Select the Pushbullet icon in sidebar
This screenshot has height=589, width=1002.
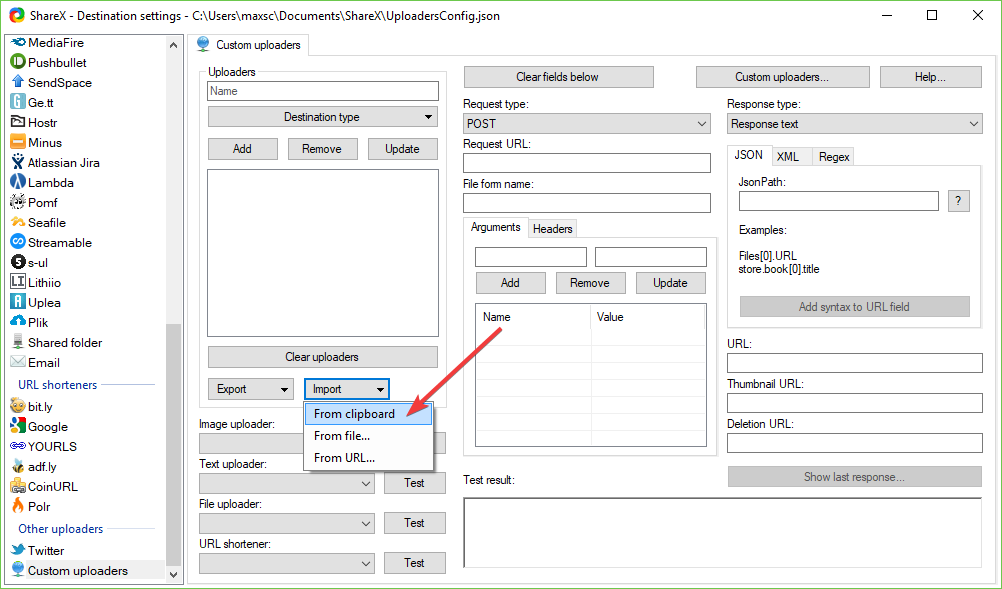point(18,62)
